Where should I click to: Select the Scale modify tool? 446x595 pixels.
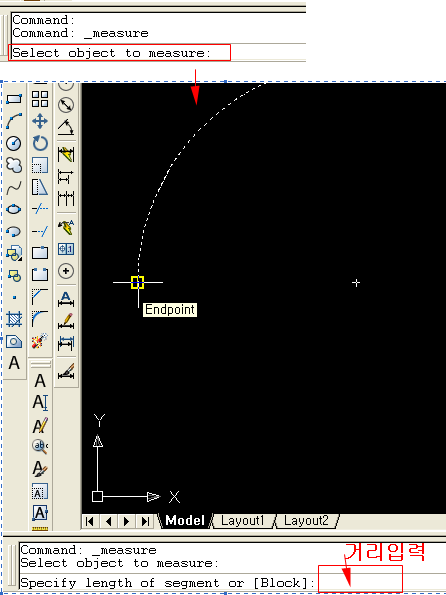point(40,165)
